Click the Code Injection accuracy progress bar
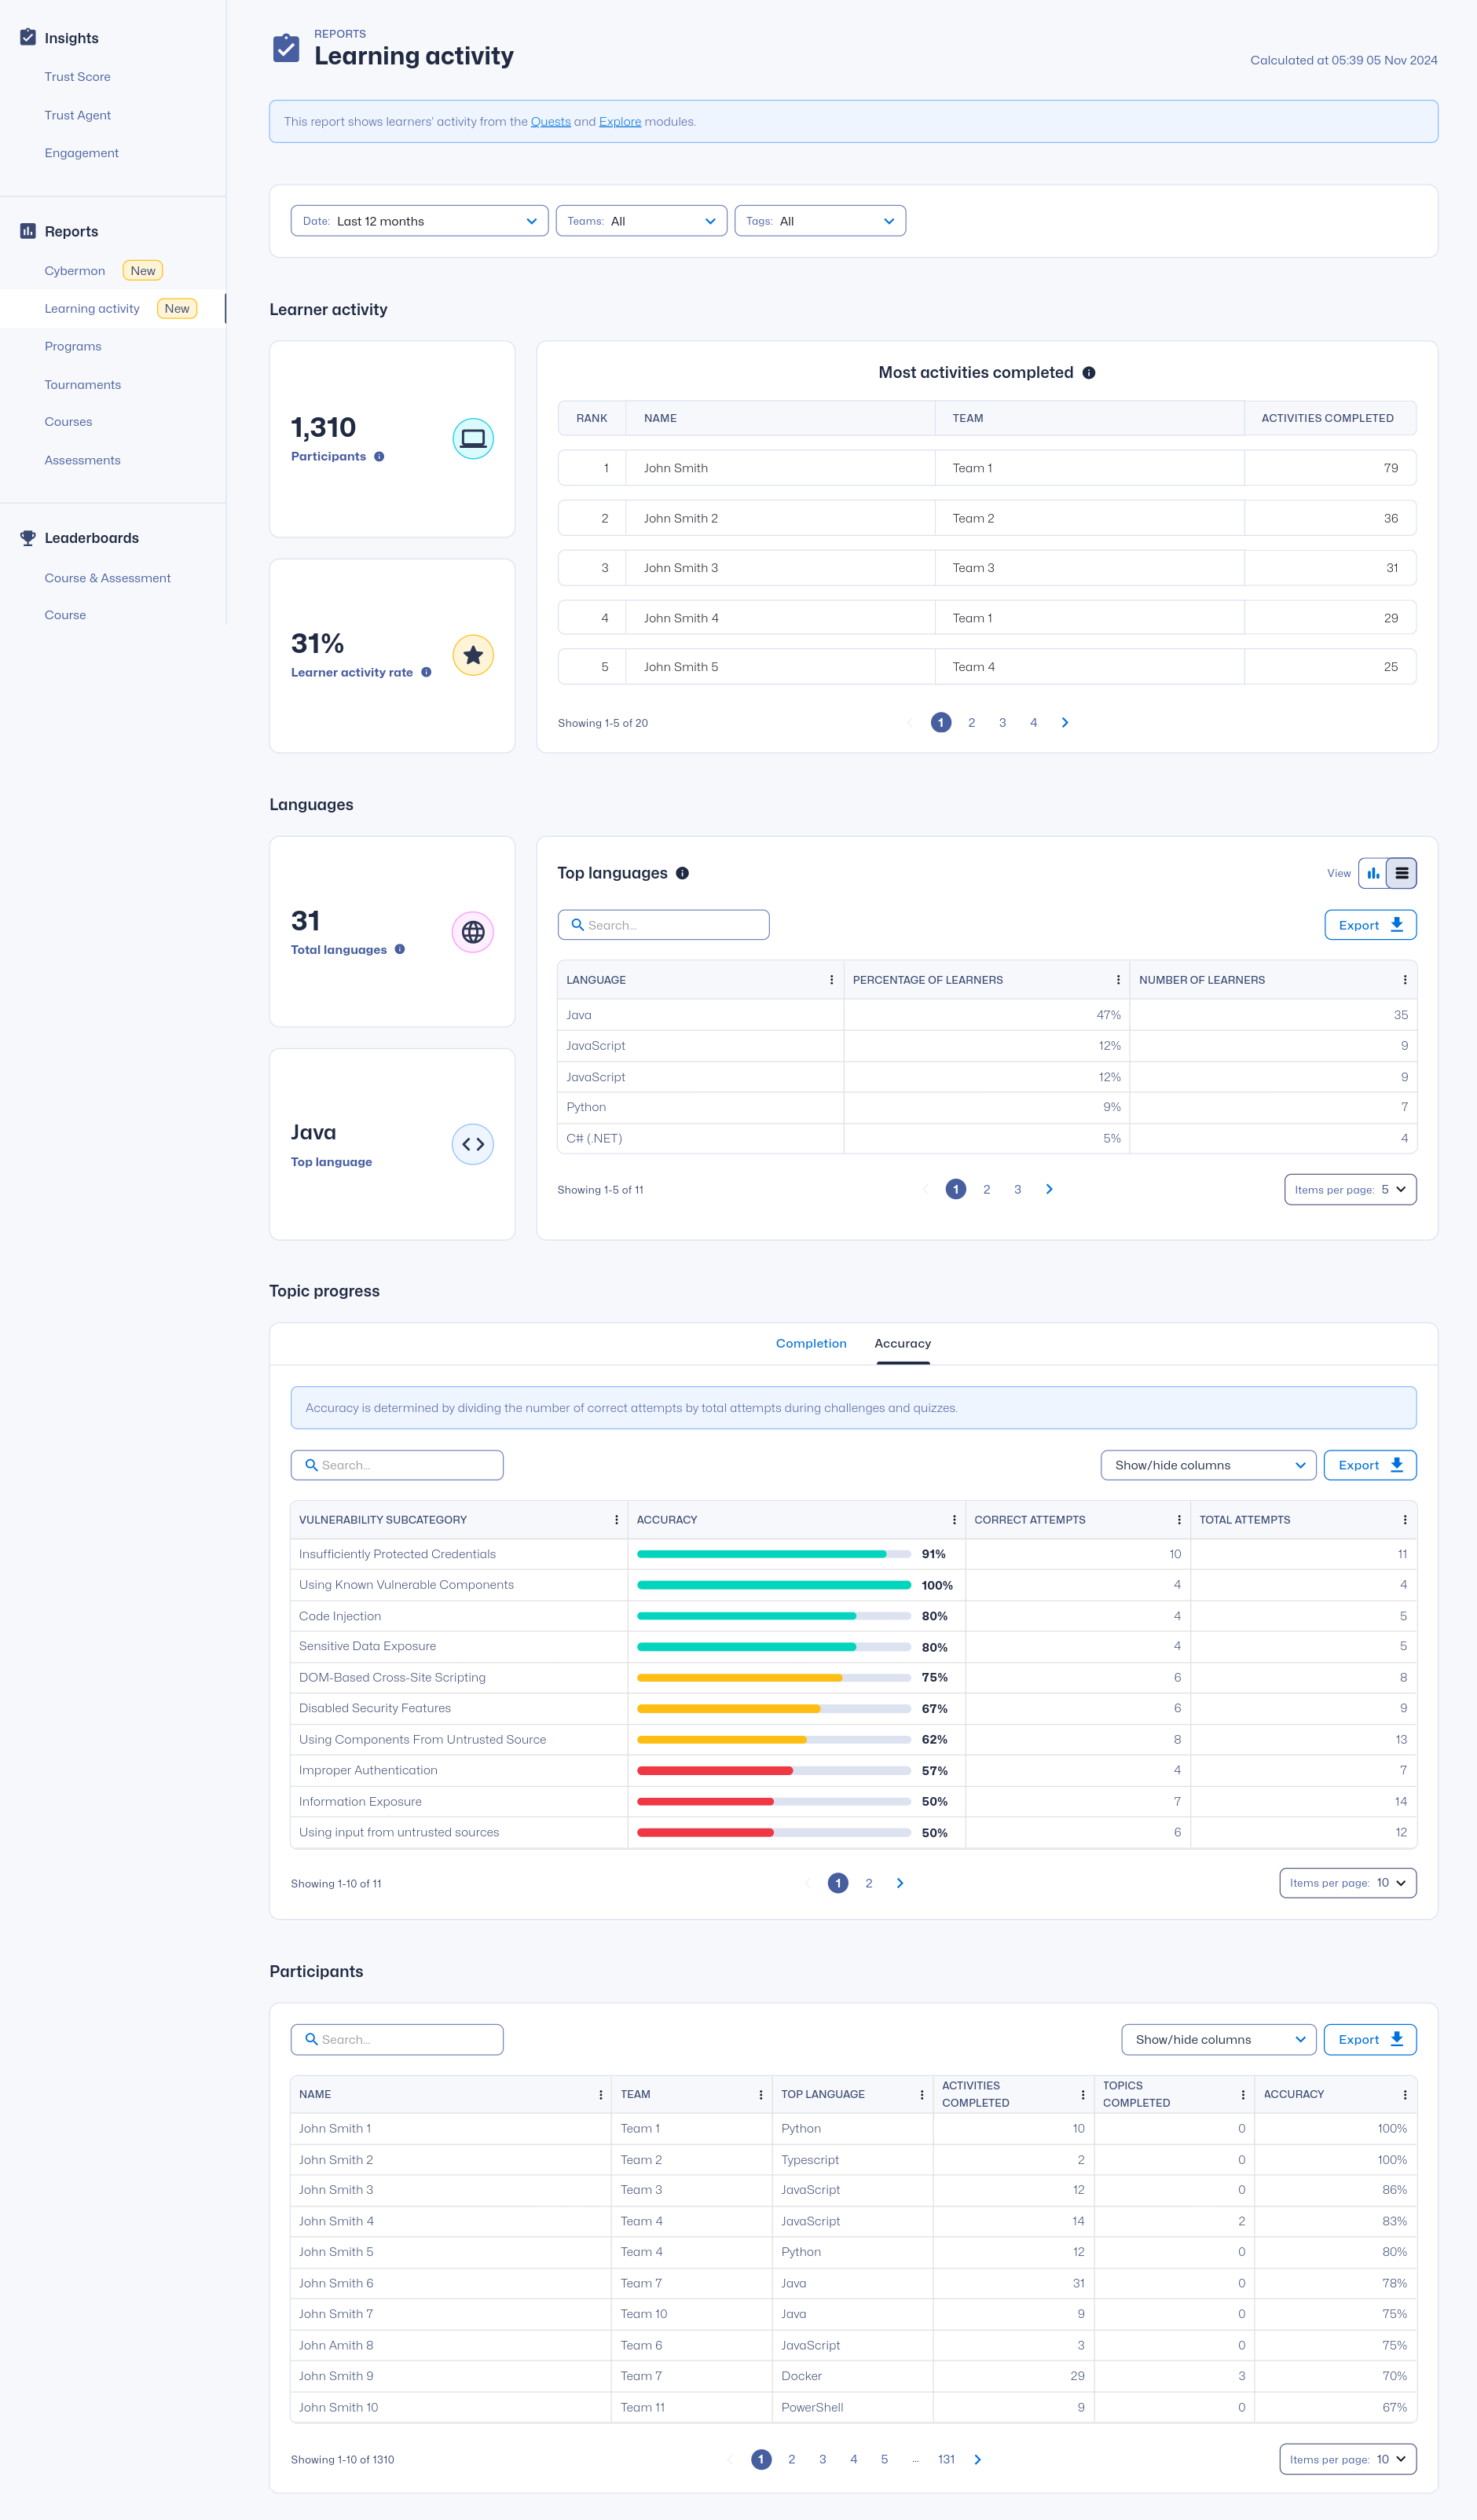The image size is (1477, 2520). pyautogui.click(x=773, y=1616)
